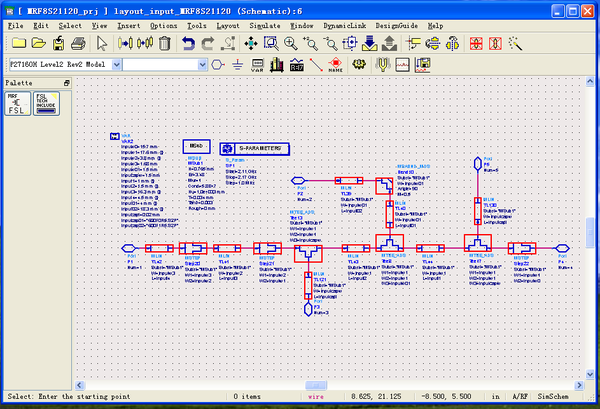
Task: Click the Push Into Hierarchy icon
Action: tap(369, 43)
